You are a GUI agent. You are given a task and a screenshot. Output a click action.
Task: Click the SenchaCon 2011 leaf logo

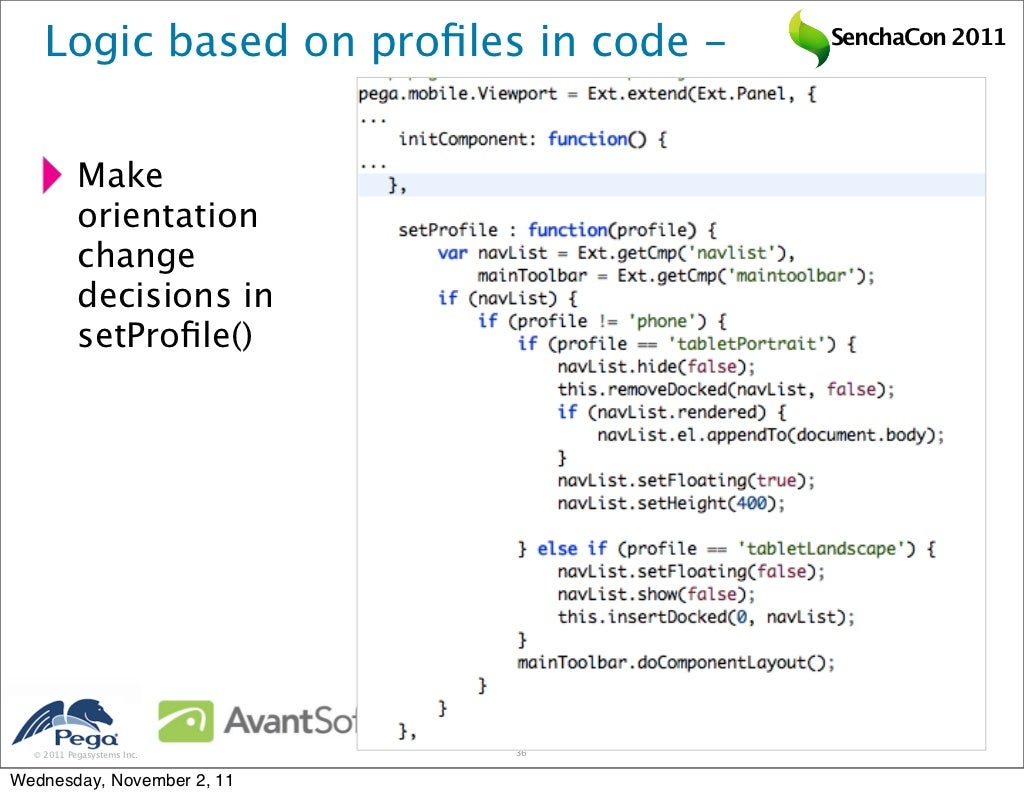(x=808, y=38)
